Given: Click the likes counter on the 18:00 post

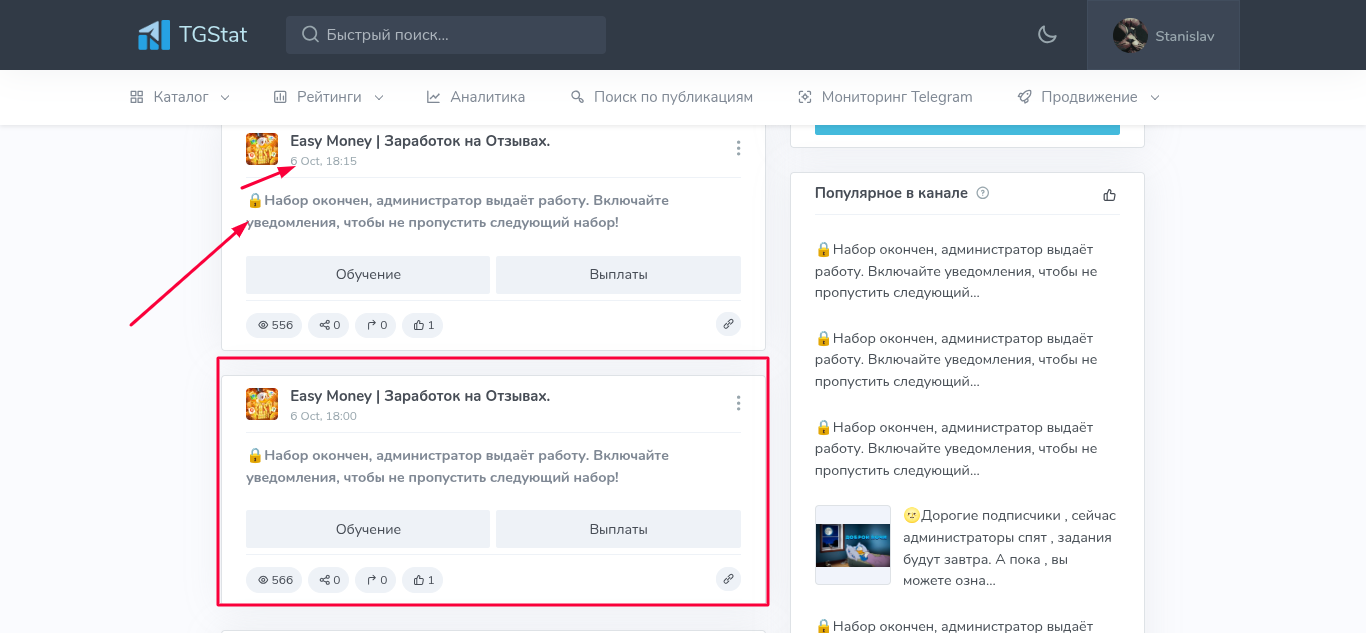Looking at the screenshot, I should point(423,580).
